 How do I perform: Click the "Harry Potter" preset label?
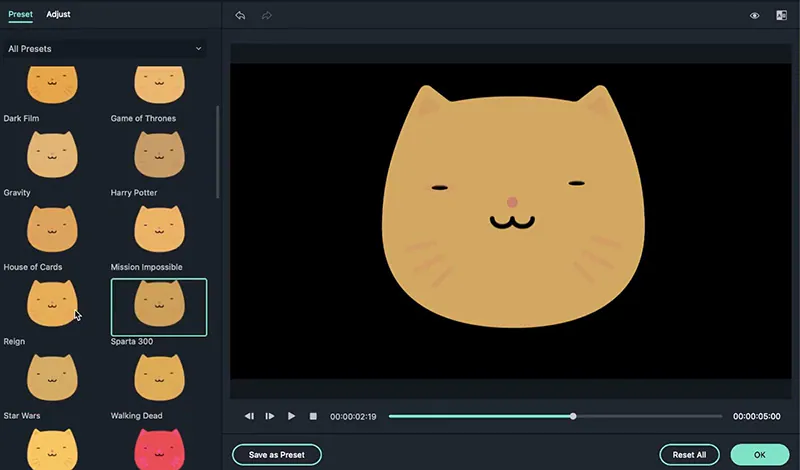click(134, 193)
